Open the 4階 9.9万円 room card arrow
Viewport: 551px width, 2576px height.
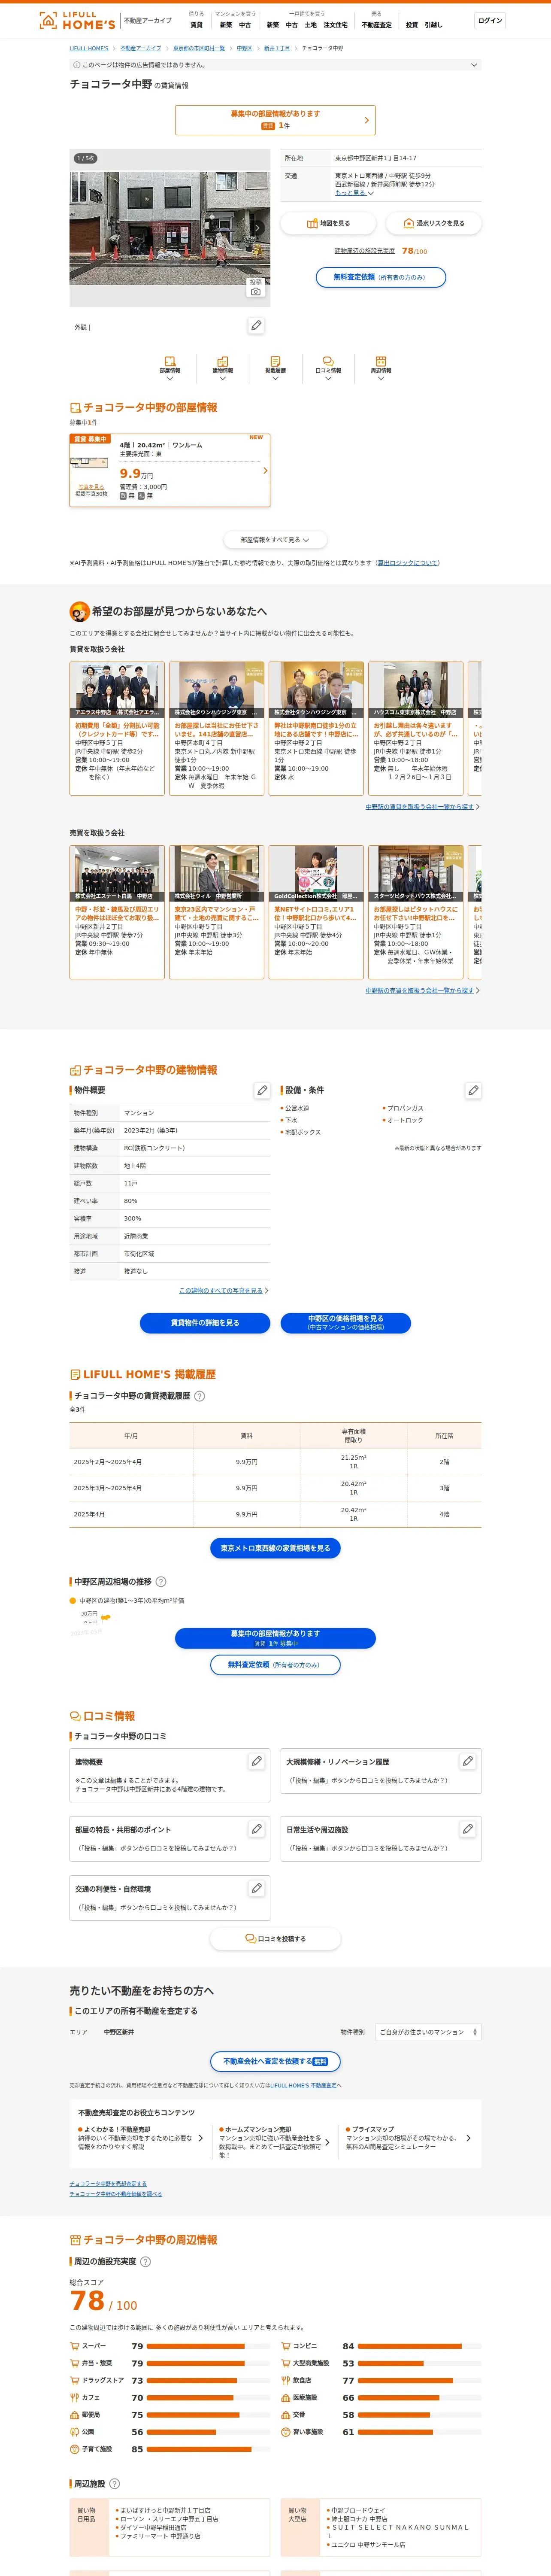click(x=265, y=470)
